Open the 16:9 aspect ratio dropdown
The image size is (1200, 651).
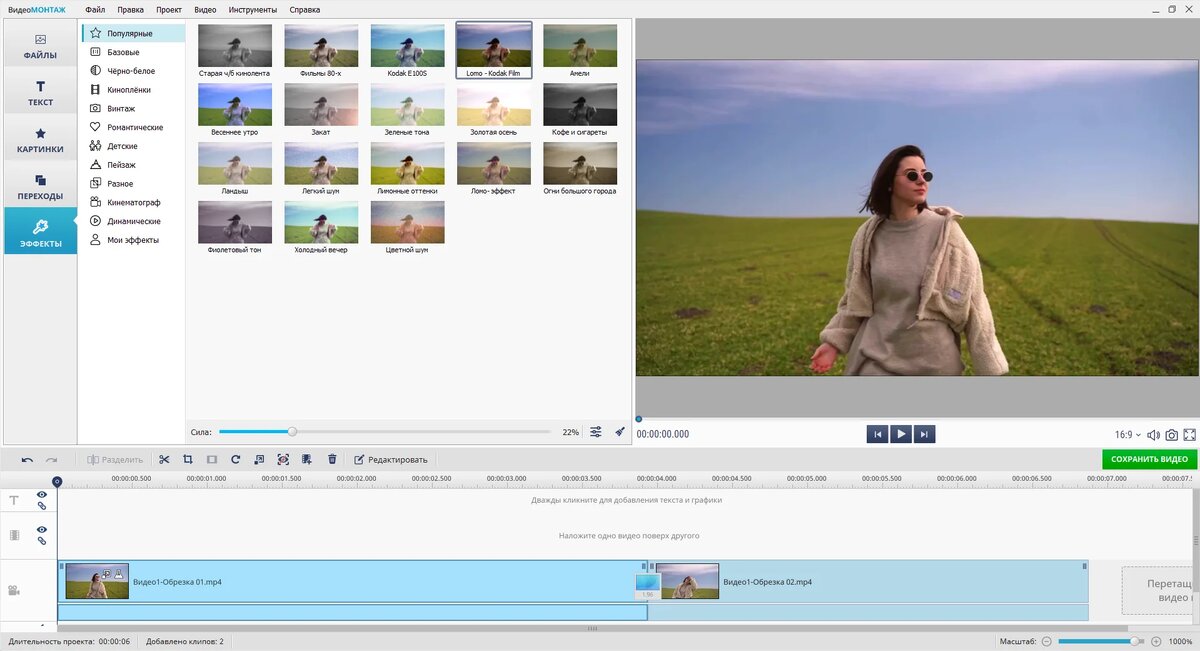coord(1127,435)
